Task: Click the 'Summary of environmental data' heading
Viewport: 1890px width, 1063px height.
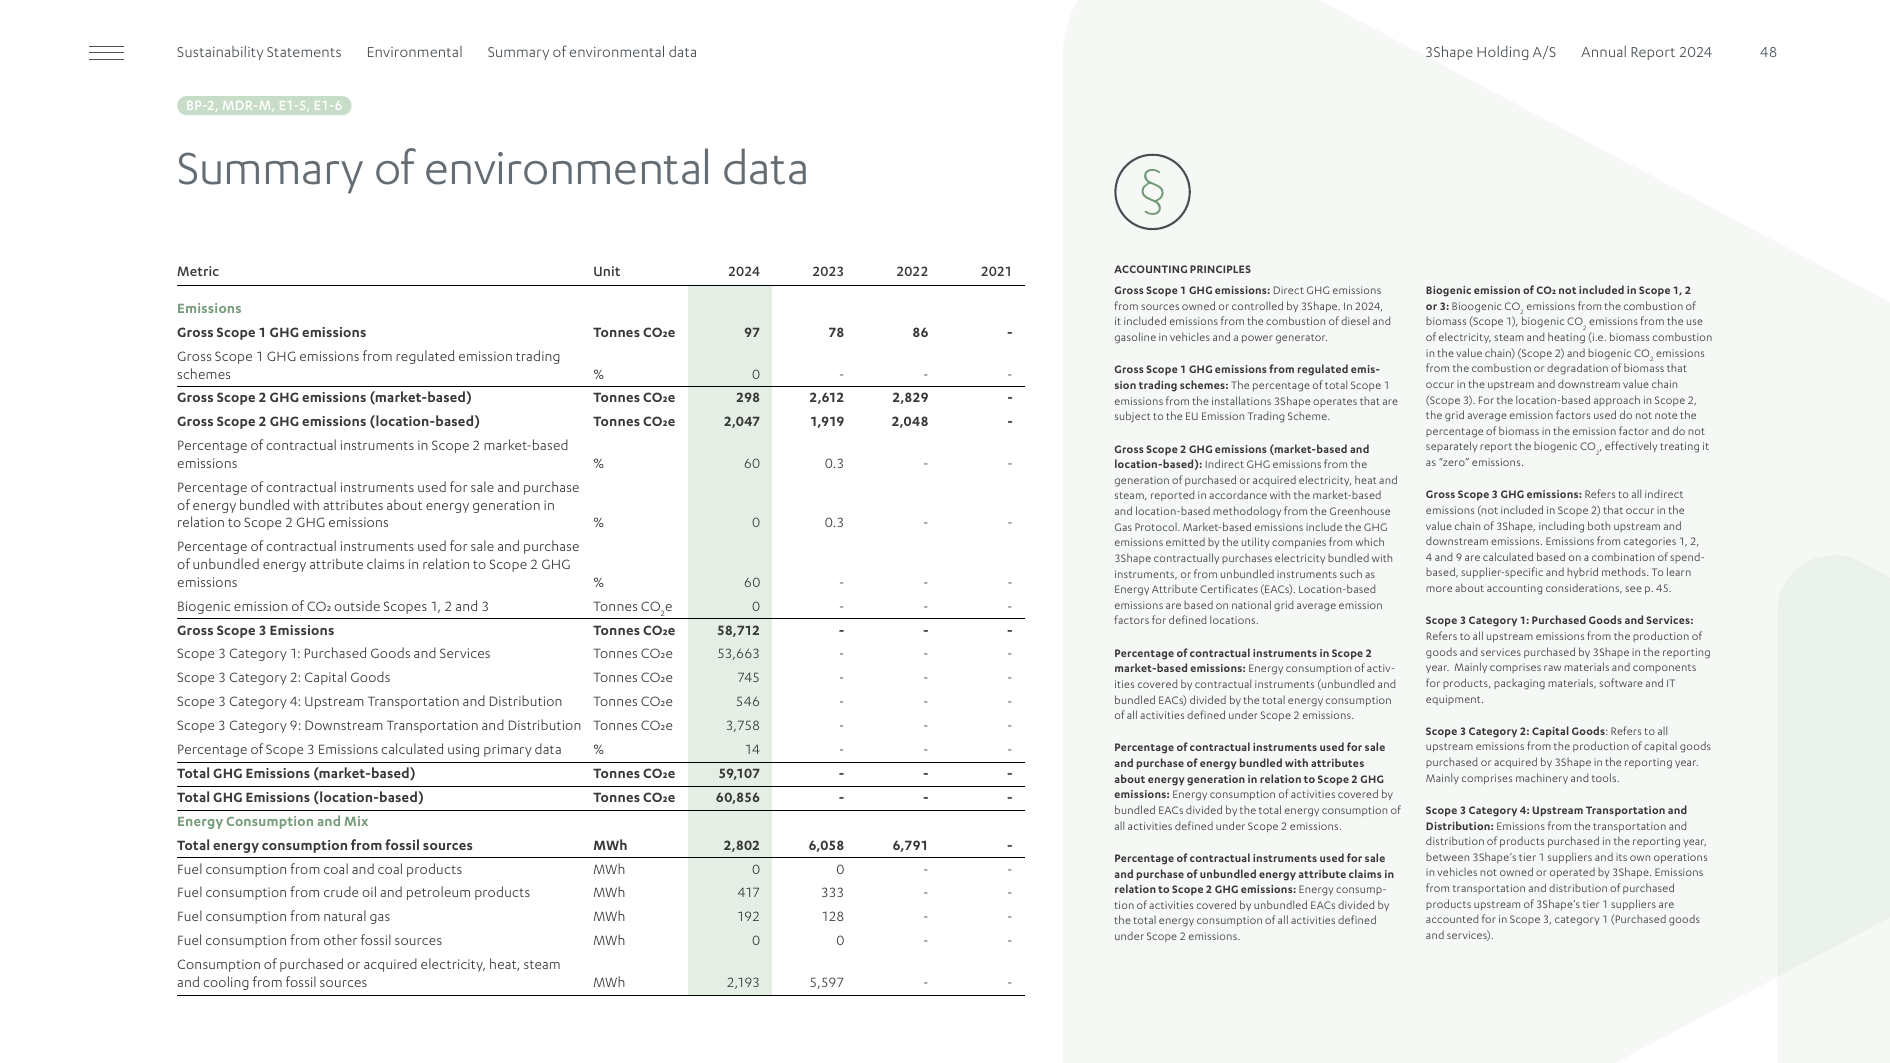Action: point(492,169)
